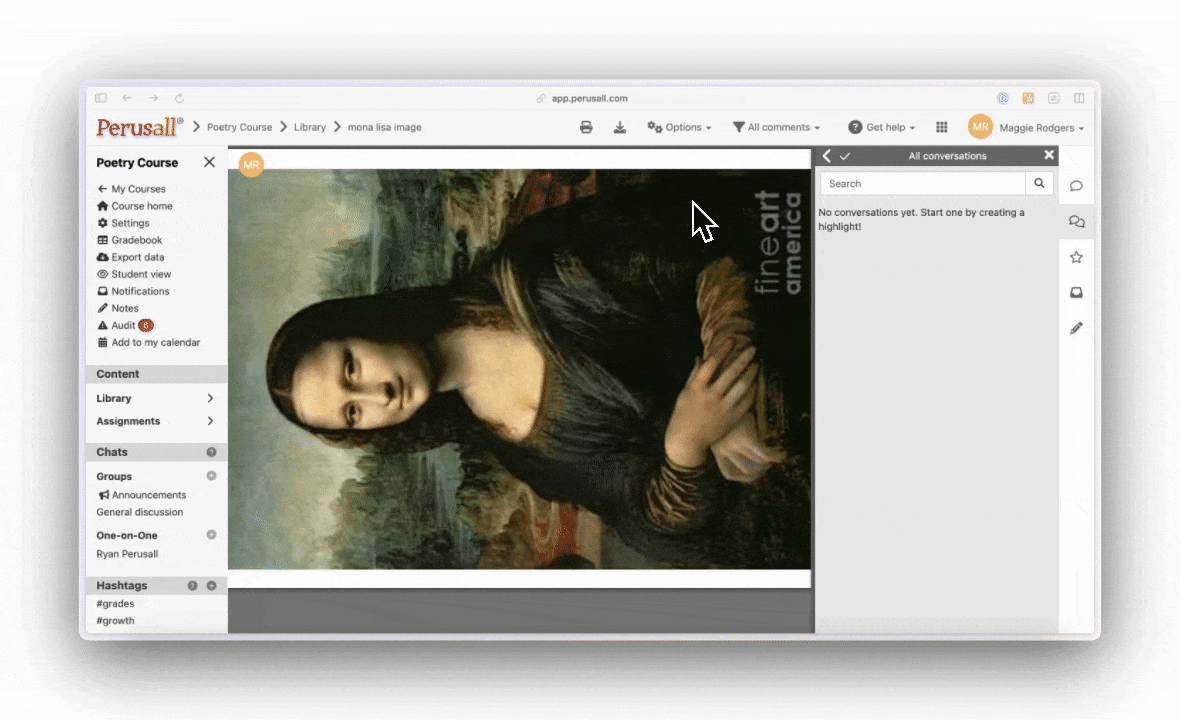The width and height of the screenshot is (1180, 720).
Task: Open the apps grid icon
Action: pyautogui.click(x=941, y=127)
